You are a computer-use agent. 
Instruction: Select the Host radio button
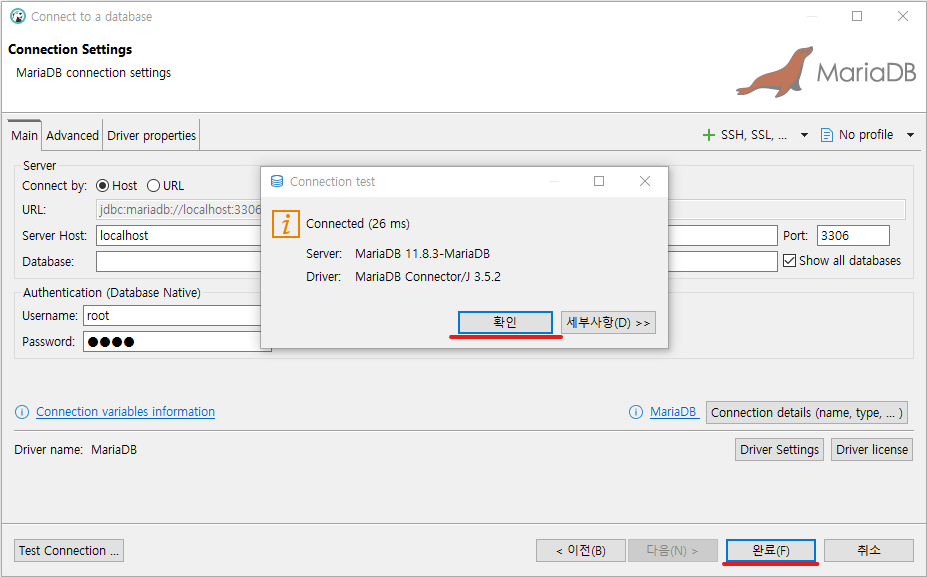tap(102, 186)
